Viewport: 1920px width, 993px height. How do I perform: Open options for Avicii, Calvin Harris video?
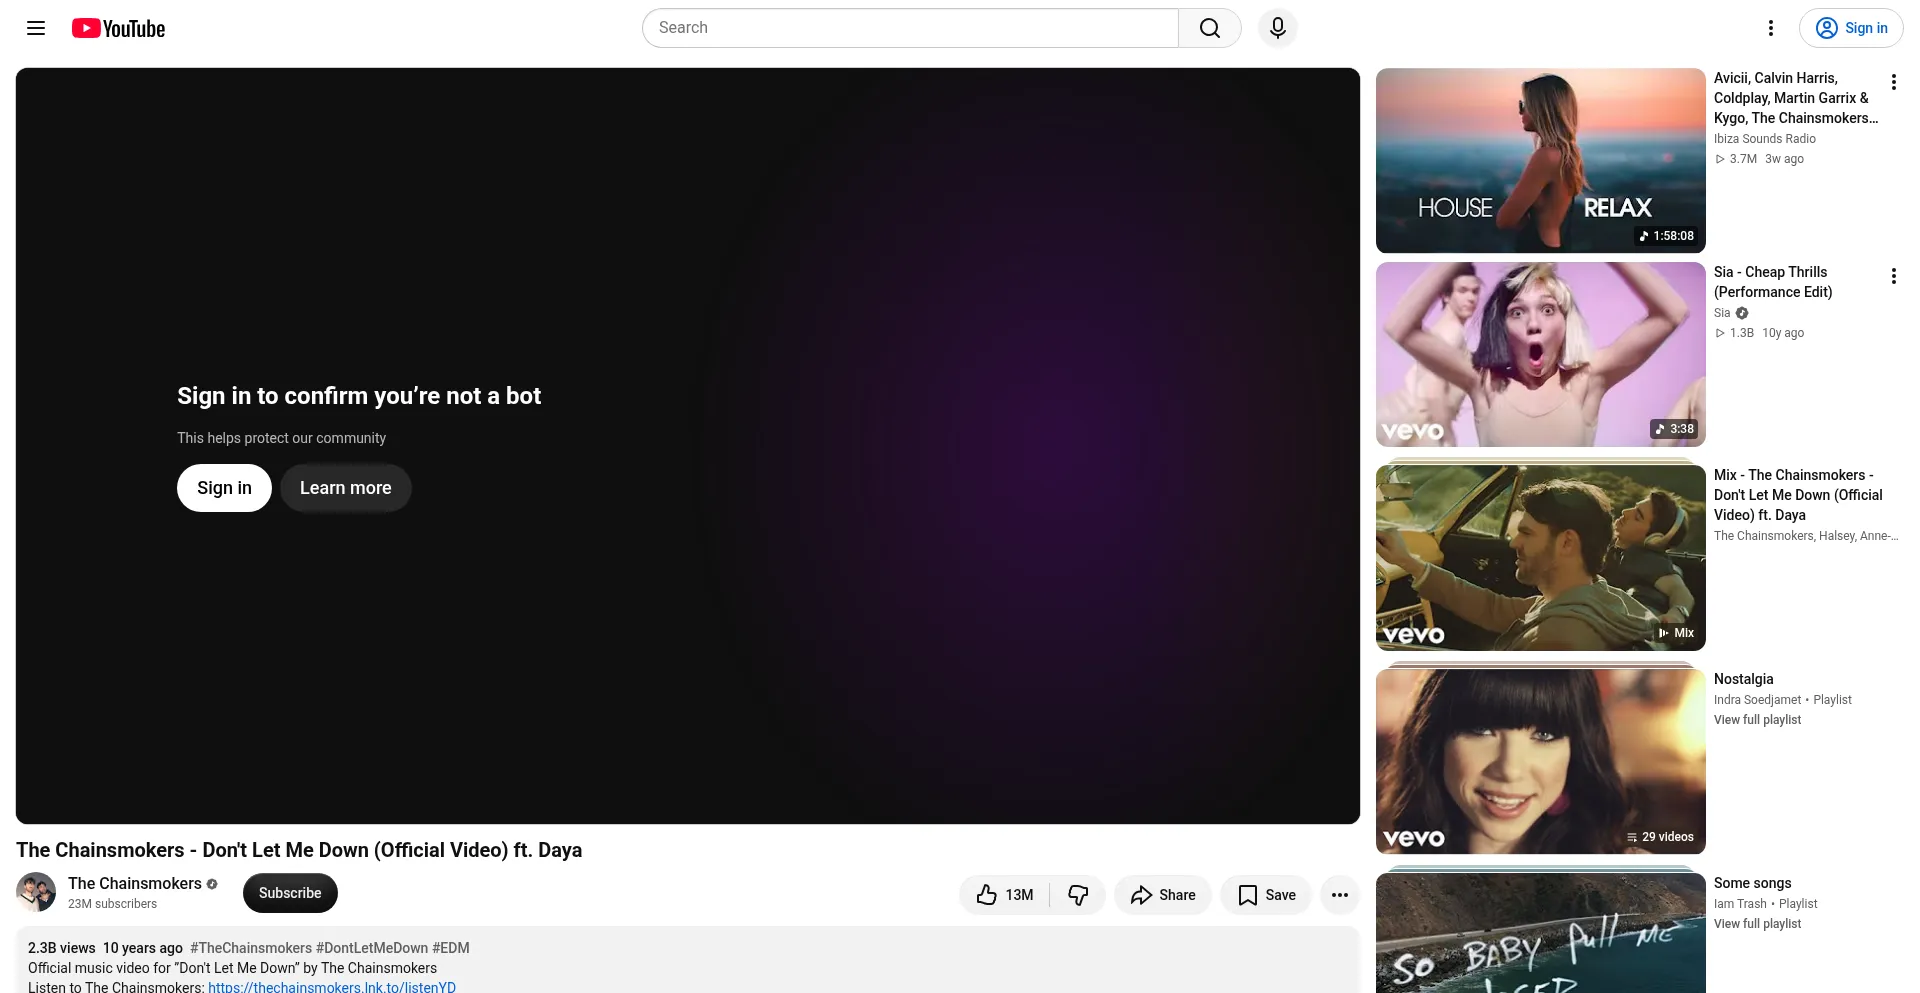[1893, 82]
